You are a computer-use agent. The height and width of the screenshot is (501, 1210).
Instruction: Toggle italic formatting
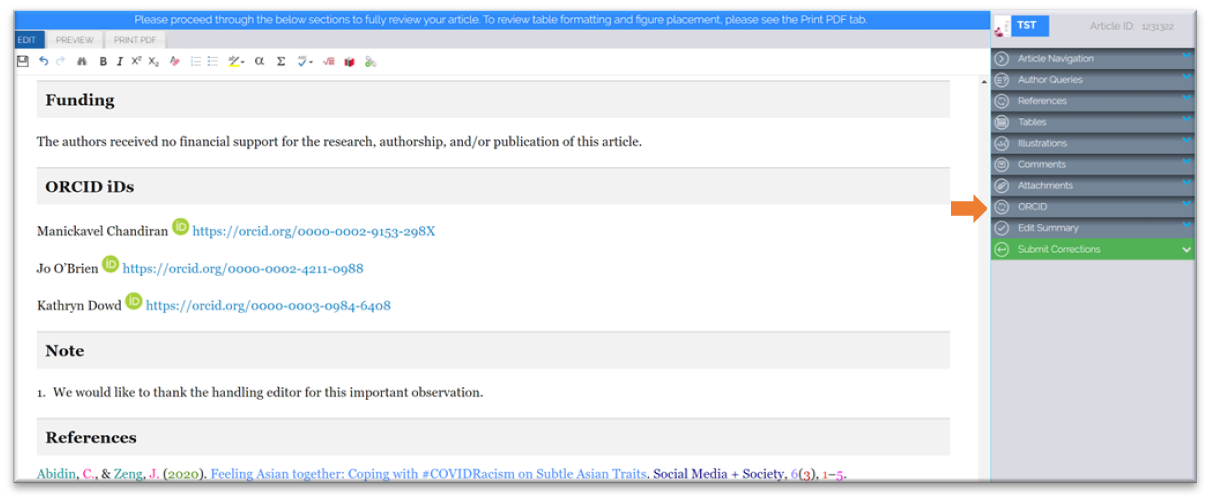point(119,62)
